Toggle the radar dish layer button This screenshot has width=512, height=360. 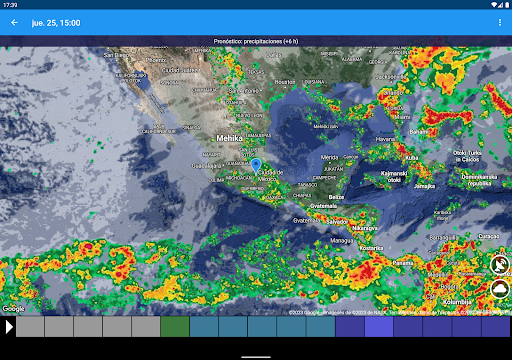[x=500, y=265]
